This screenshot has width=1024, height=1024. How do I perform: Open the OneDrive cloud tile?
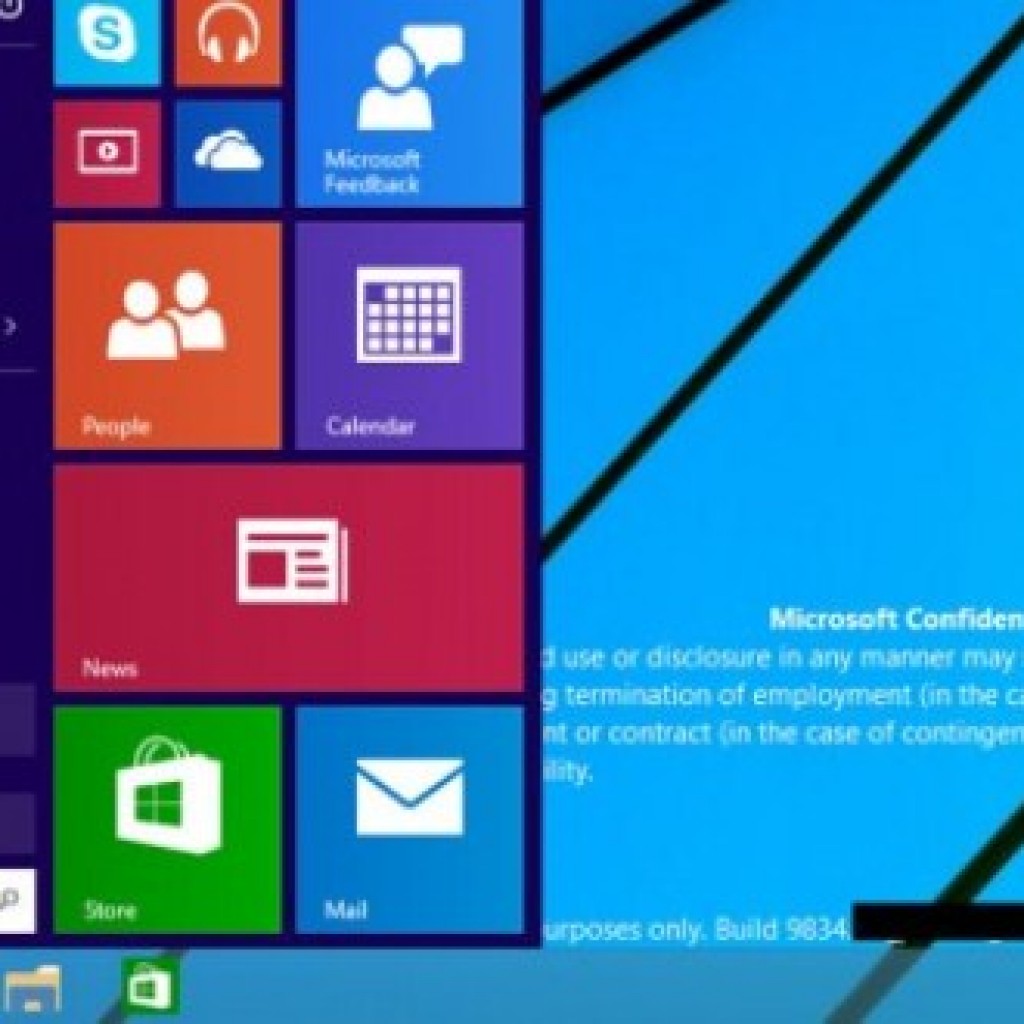click(229, 153)
